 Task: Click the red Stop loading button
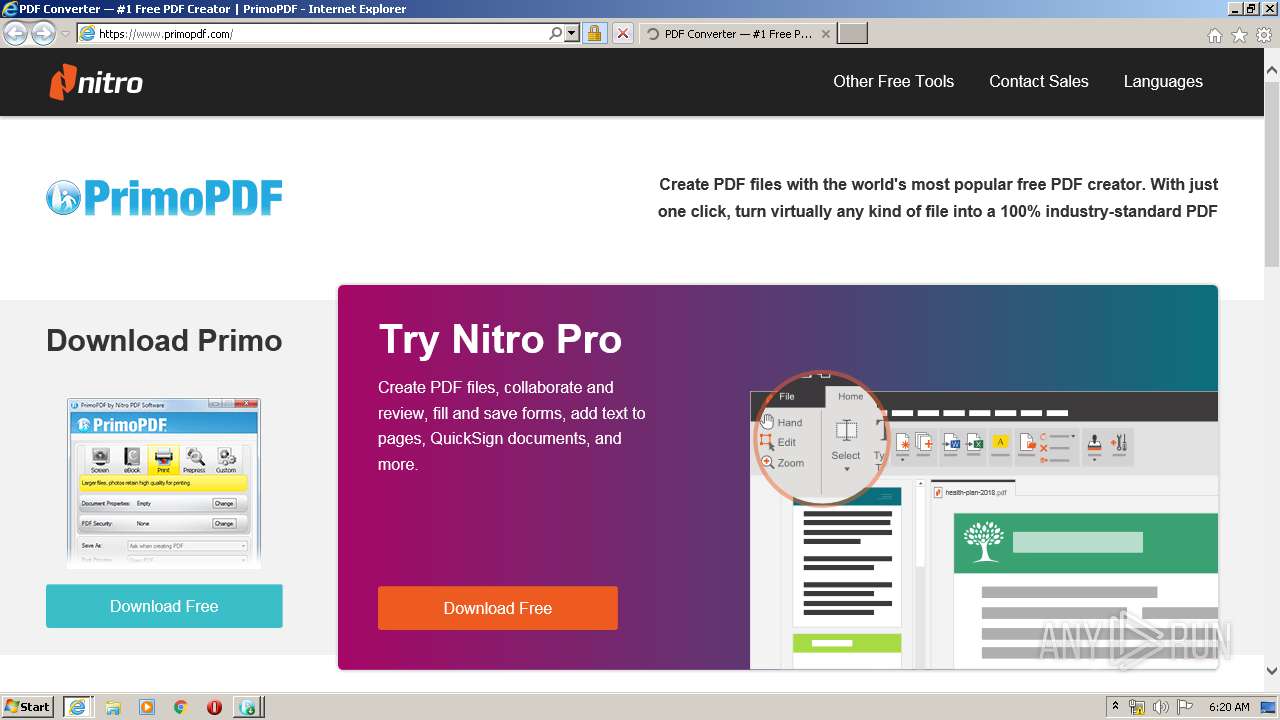pyautogui.click(x=622, y=34)
